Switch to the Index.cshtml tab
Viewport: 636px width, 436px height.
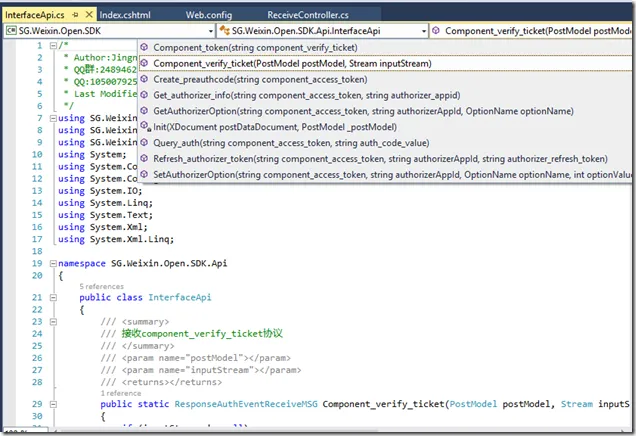click(x=125, y=15)
